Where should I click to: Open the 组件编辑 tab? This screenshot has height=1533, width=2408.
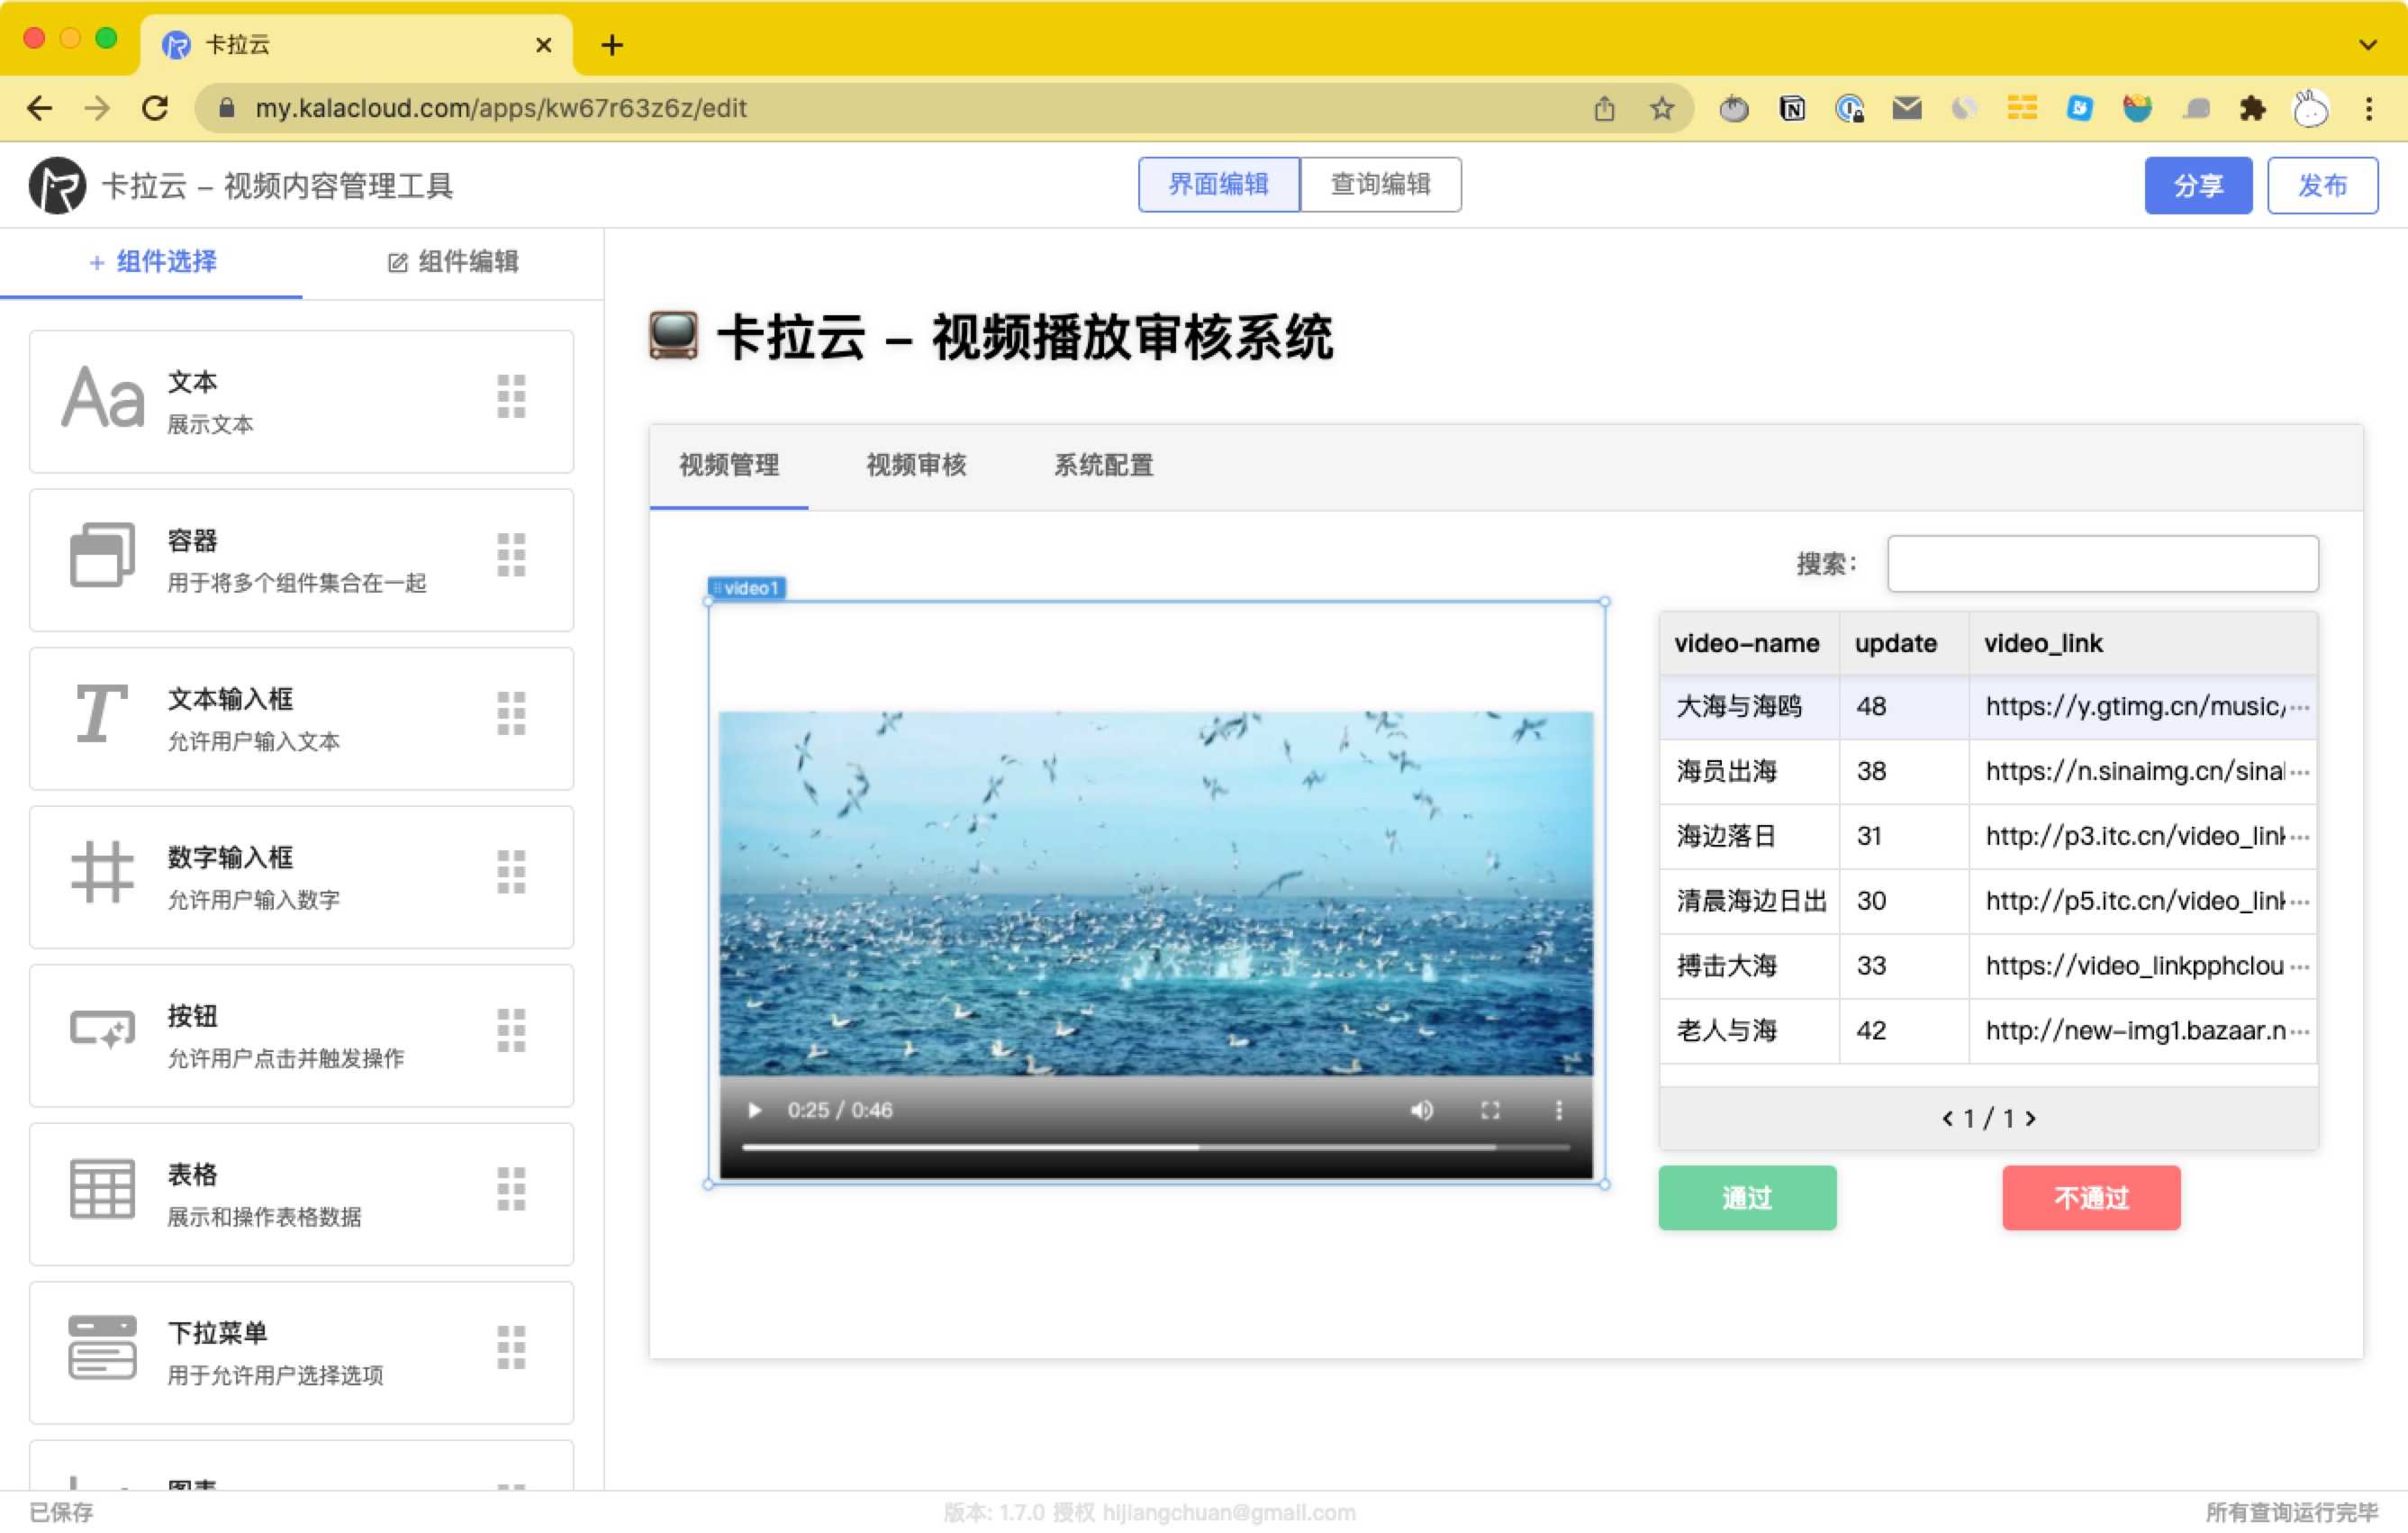click(x=453, y=262)
